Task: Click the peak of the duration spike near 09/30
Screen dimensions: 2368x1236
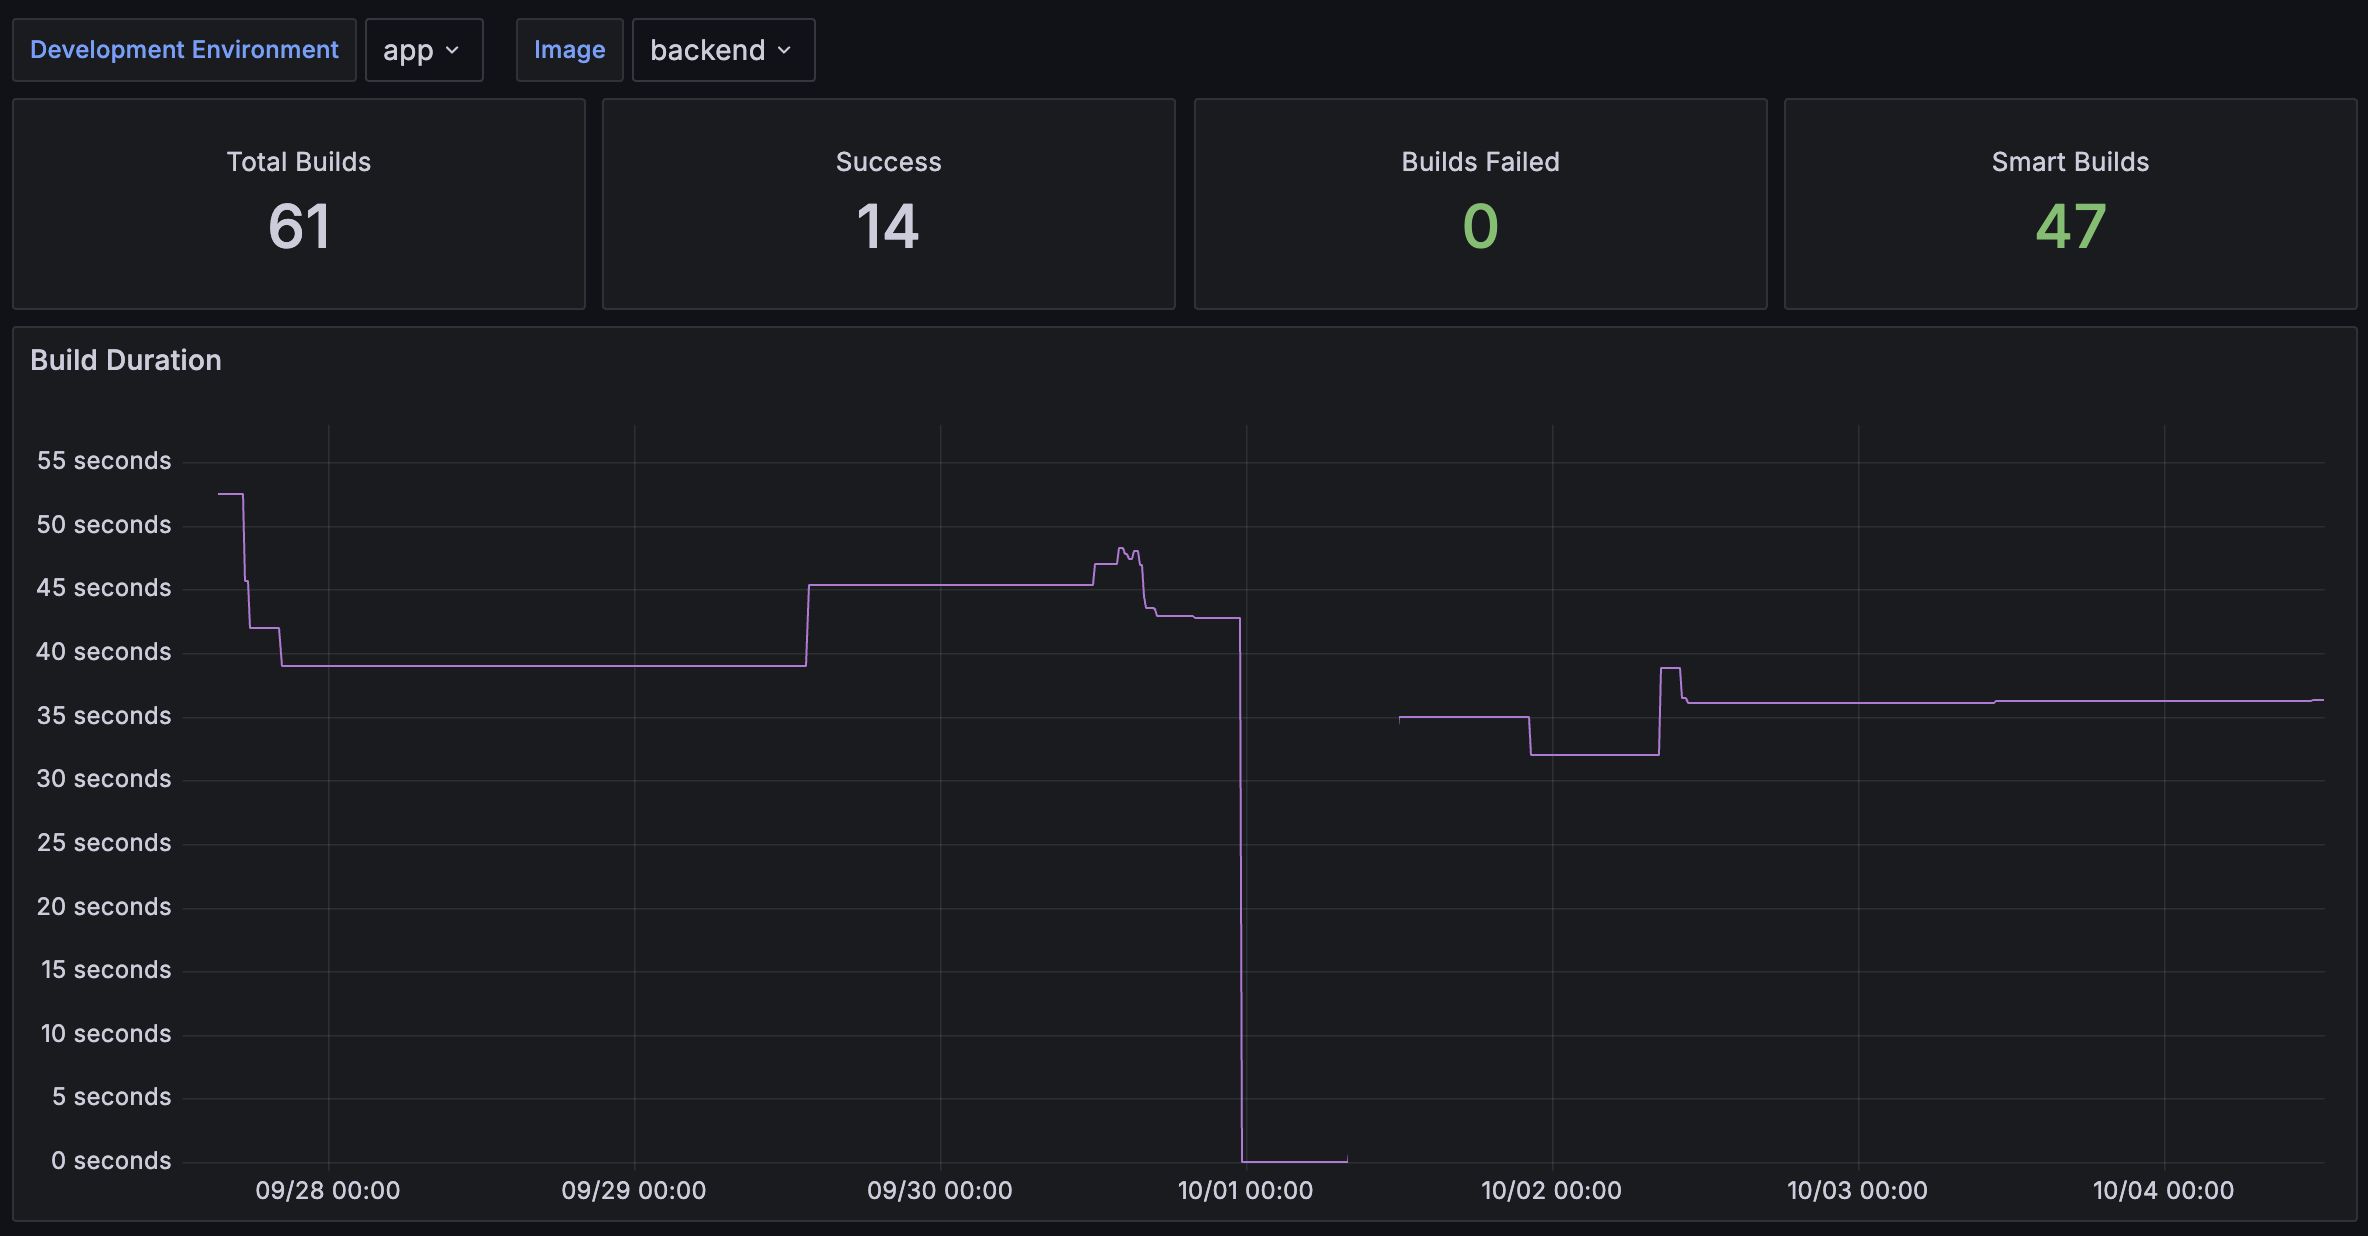Action: pyautogui.click(x=1123, y=549)
